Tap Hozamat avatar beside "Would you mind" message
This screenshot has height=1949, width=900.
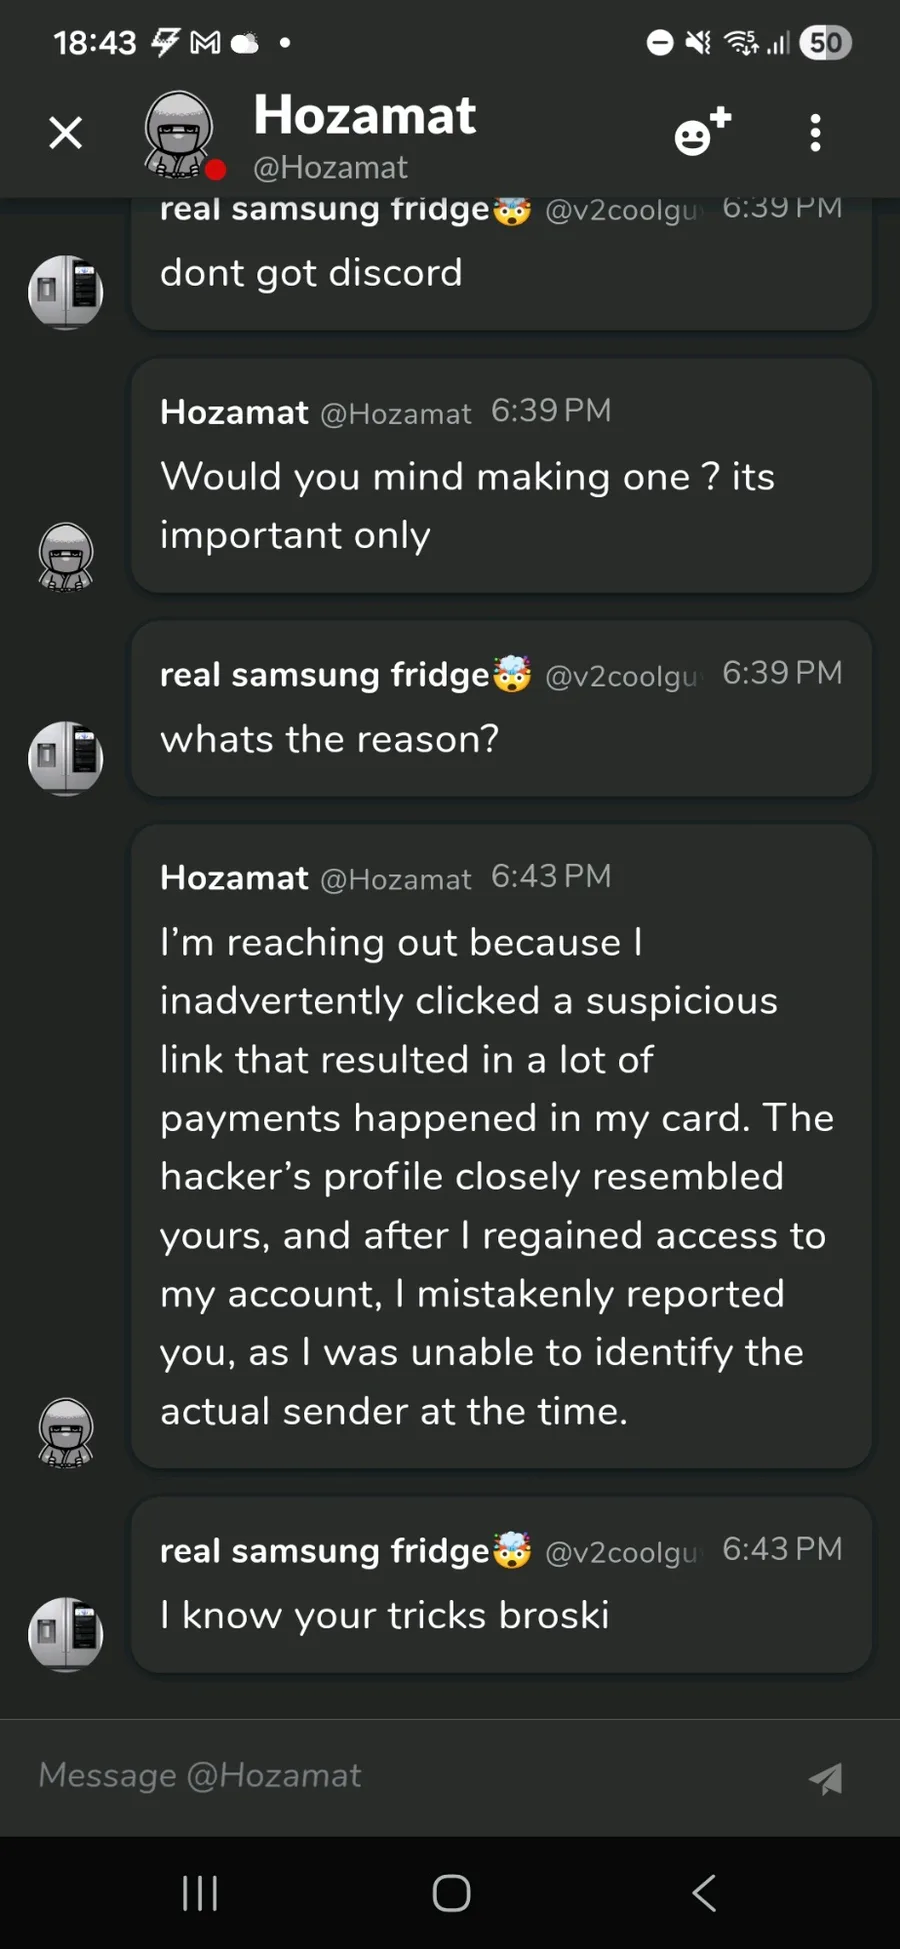[66, 558]
